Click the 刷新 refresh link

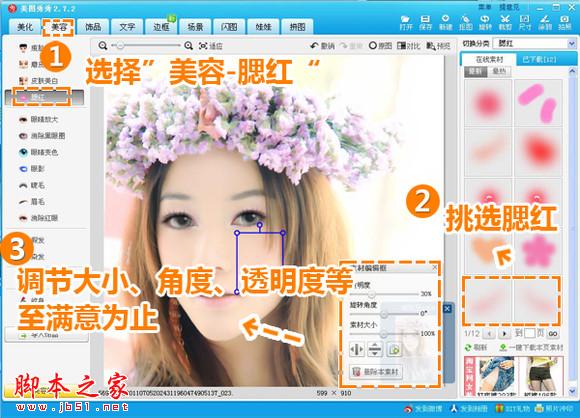click(476, 348)
